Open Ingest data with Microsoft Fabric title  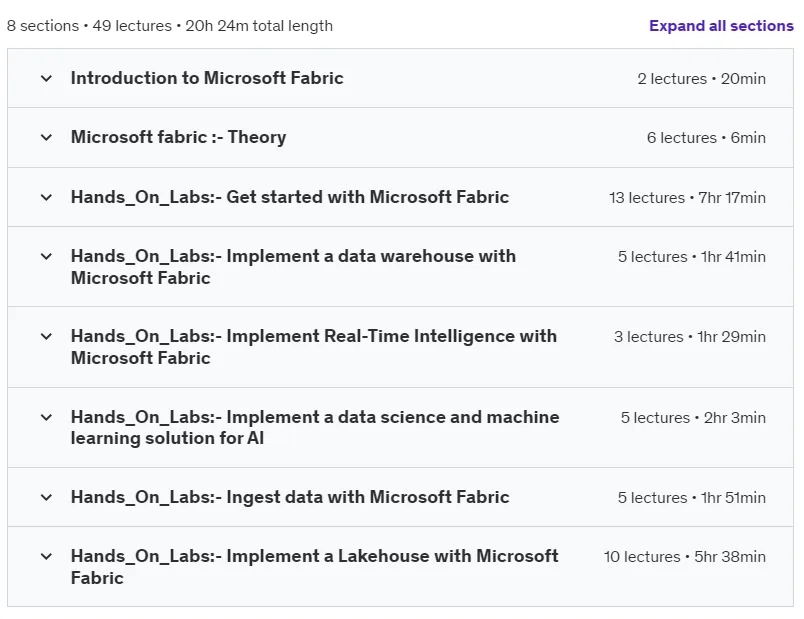coord(290,497)
